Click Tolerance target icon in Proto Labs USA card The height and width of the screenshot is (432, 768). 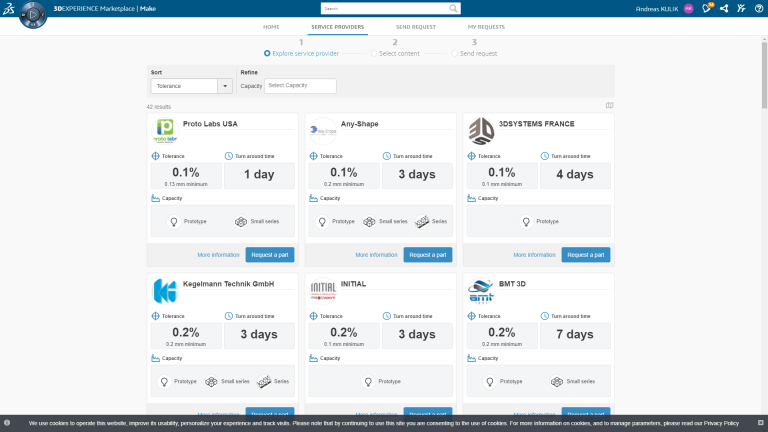click(155, 156)
